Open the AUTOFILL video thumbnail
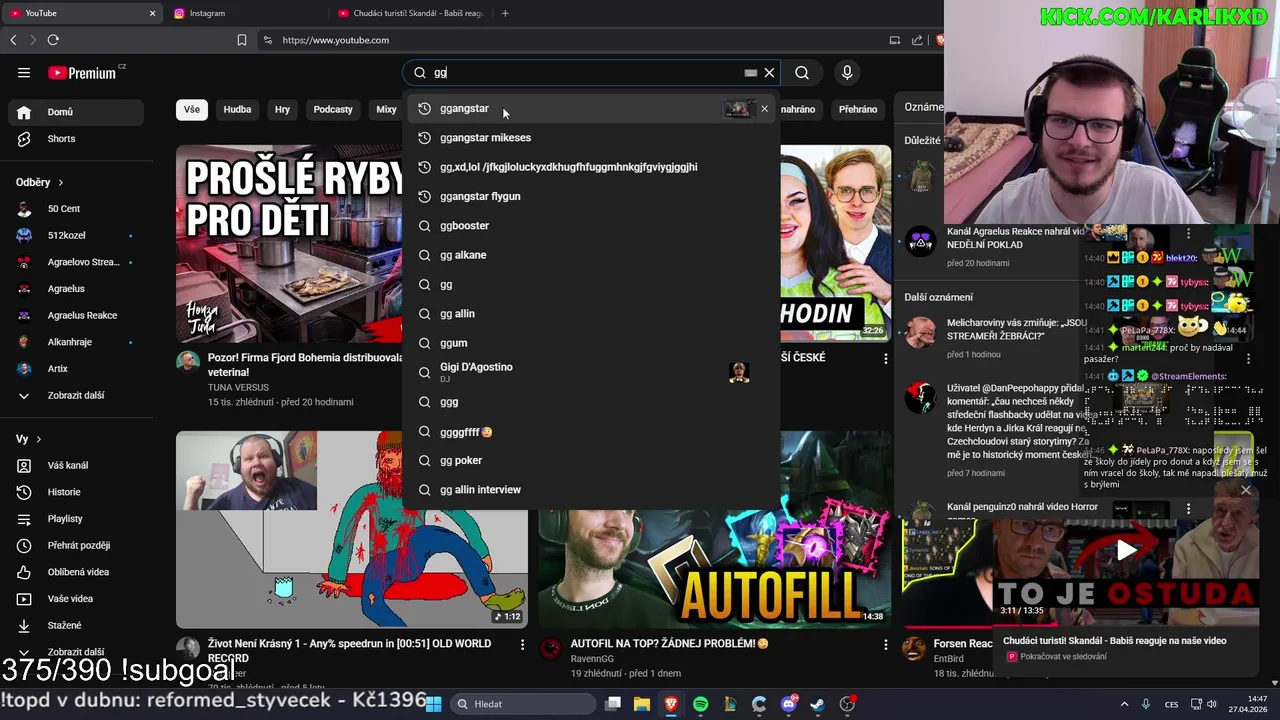Image resolution: width=1280 pixels, height=720 pixels. 714,568
